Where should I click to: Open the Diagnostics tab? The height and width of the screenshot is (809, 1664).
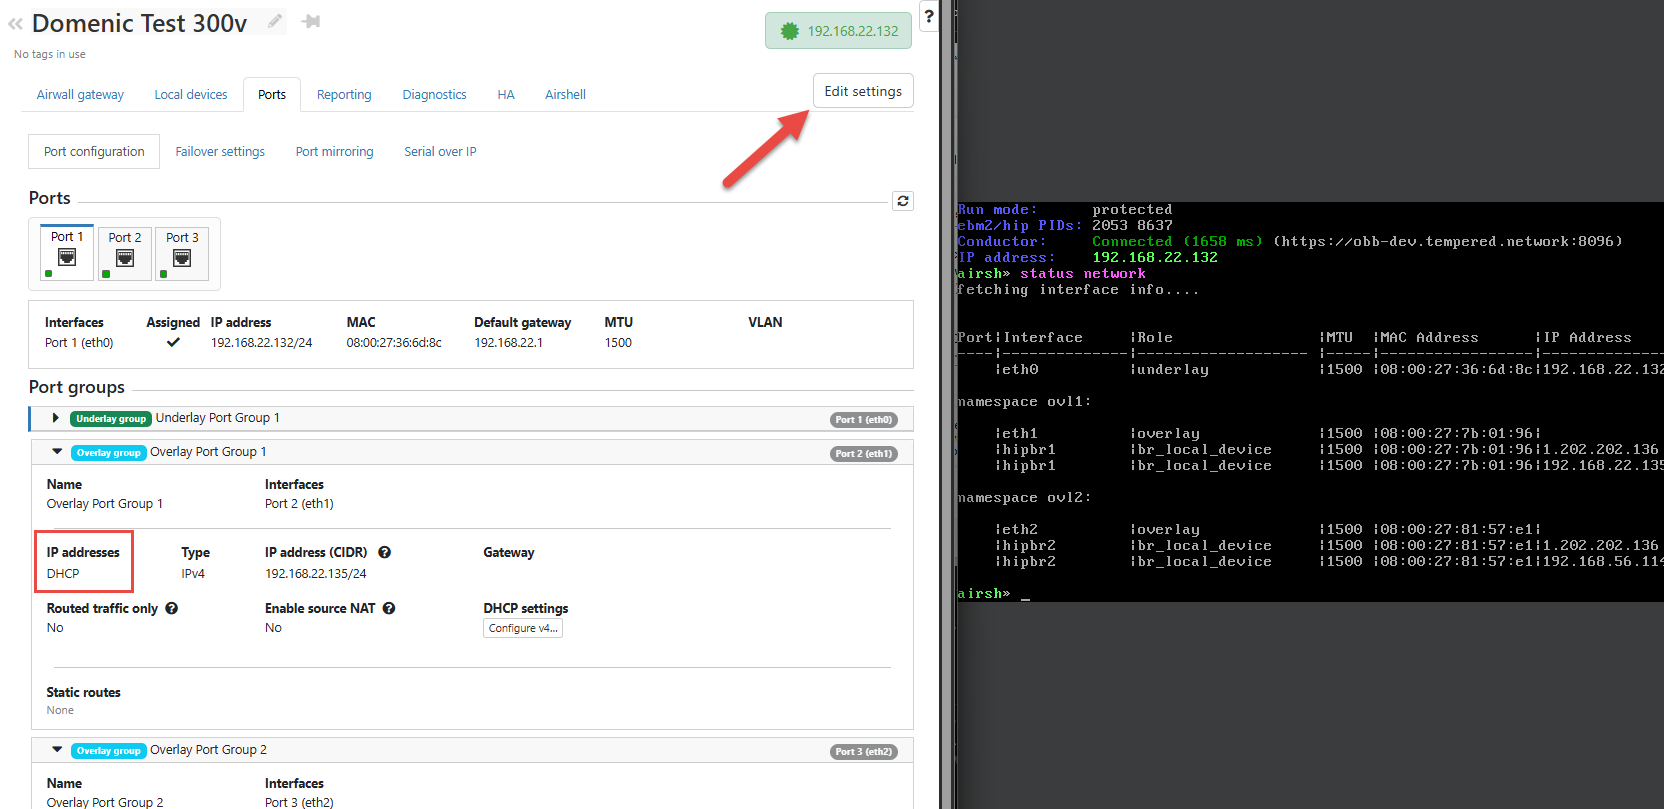[434, 95]
